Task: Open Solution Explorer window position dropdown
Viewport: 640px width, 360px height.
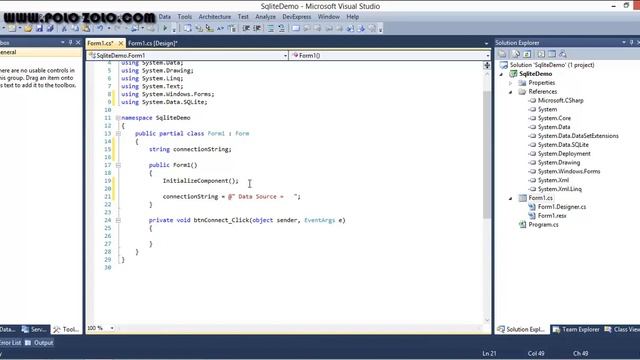Action: [624, 42]
